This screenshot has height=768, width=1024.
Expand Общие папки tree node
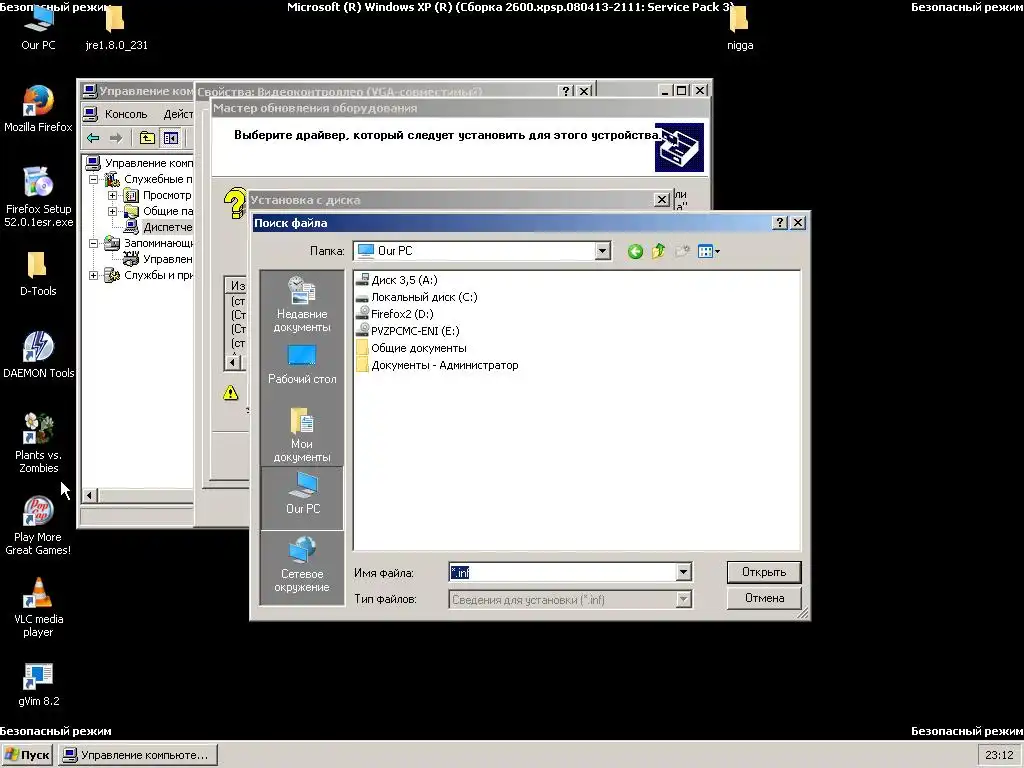coord(112,211)
